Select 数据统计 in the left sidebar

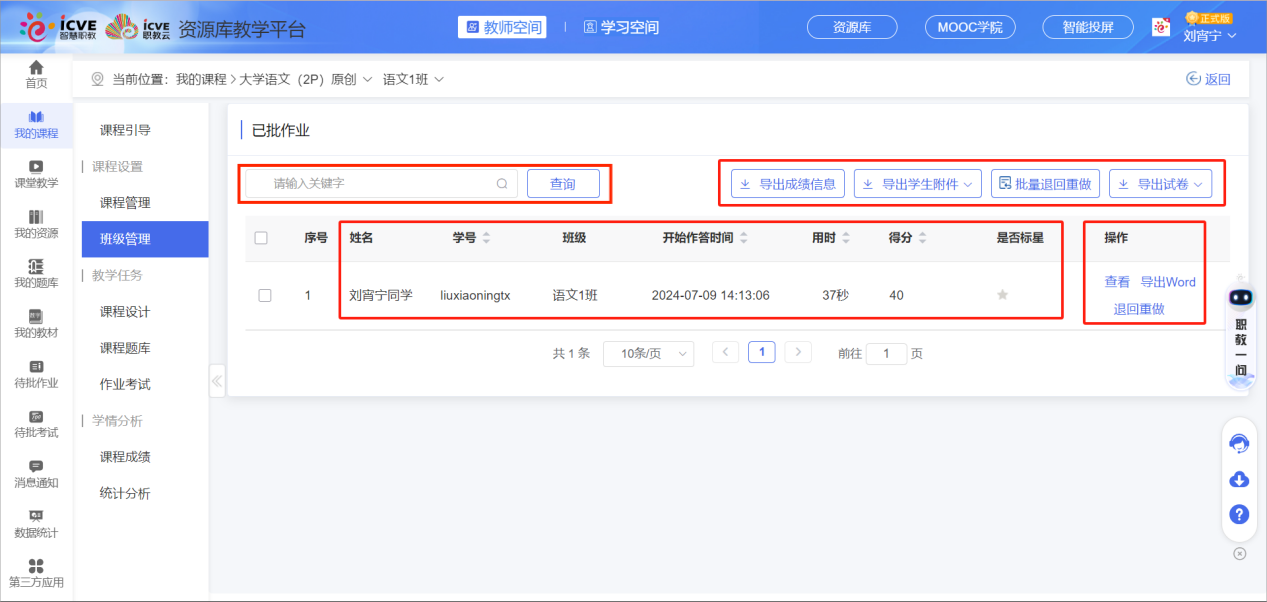pyautogui.click(x=36, y=524)
